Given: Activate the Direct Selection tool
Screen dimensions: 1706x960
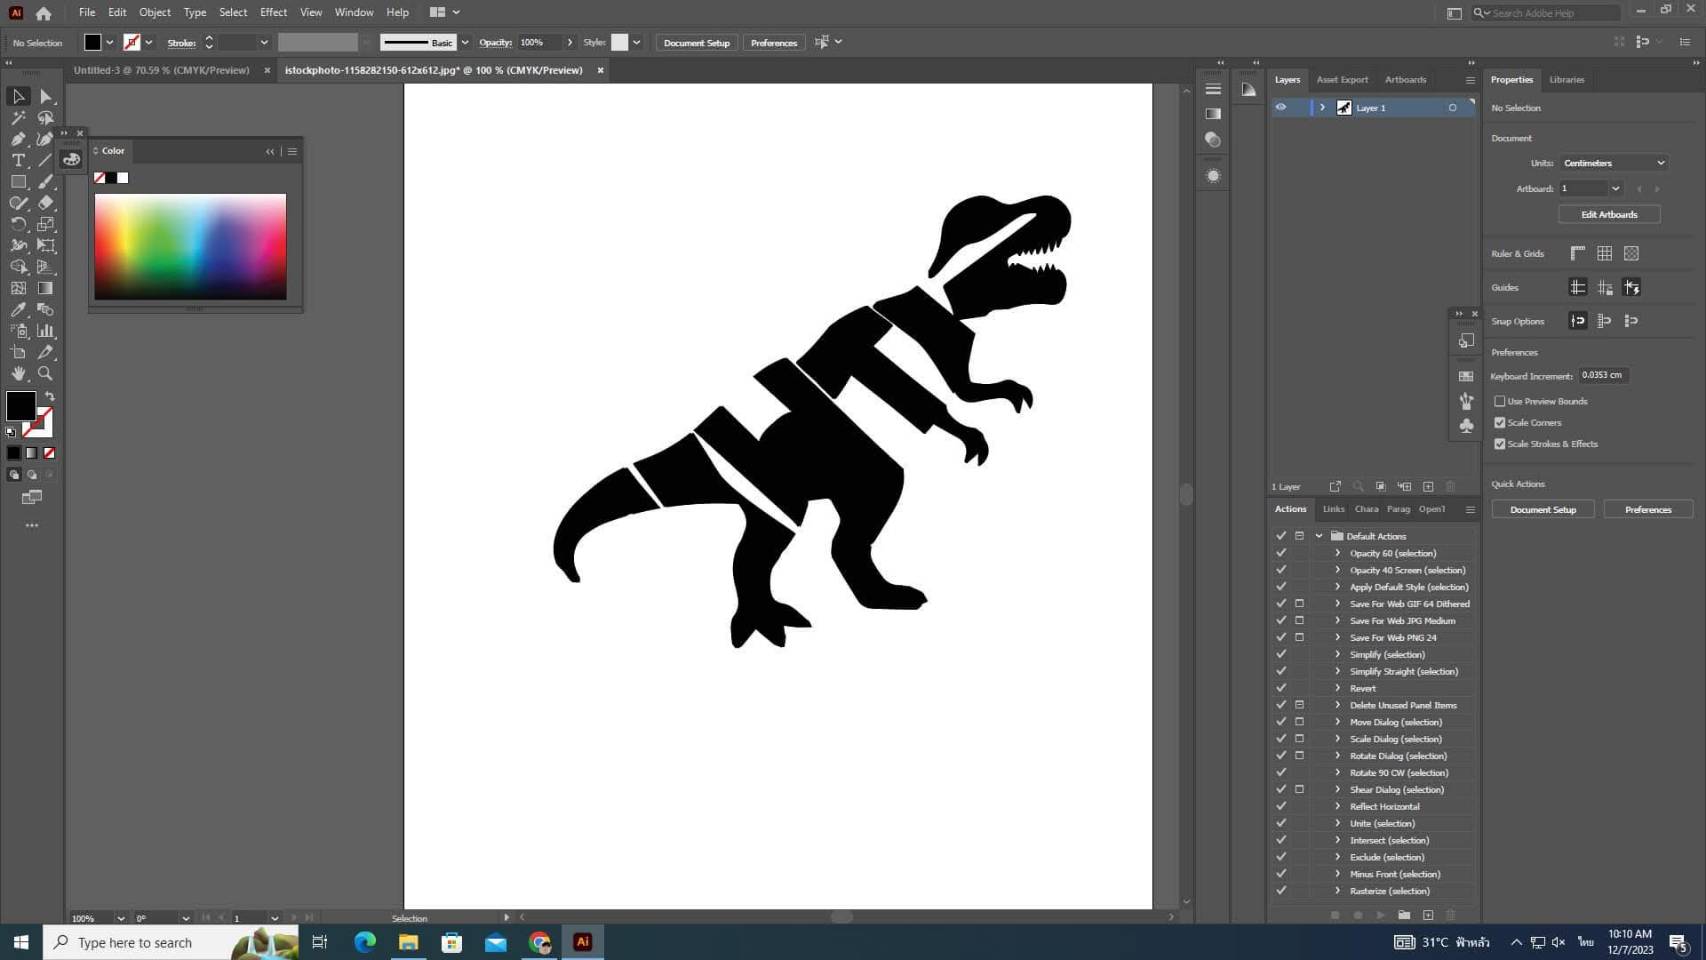Looking at the screenshot, I should pos(45,97).
